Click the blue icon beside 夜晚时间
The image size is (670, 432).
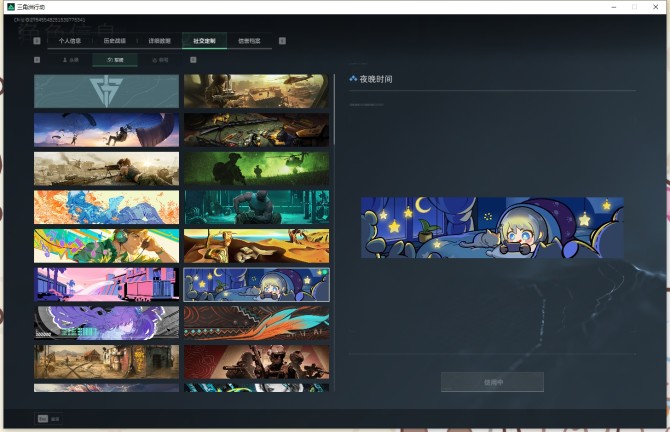pyautogui.click(x=353, y=79)
